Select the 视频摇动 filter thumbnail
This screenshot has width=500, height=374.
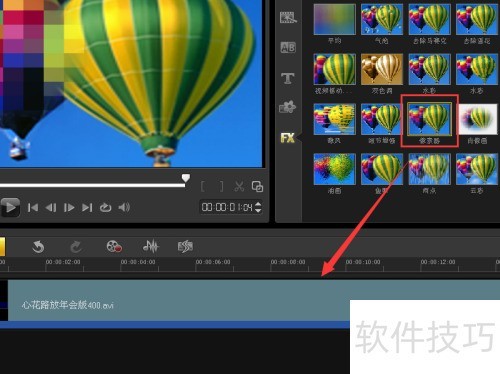coord(334,69)
